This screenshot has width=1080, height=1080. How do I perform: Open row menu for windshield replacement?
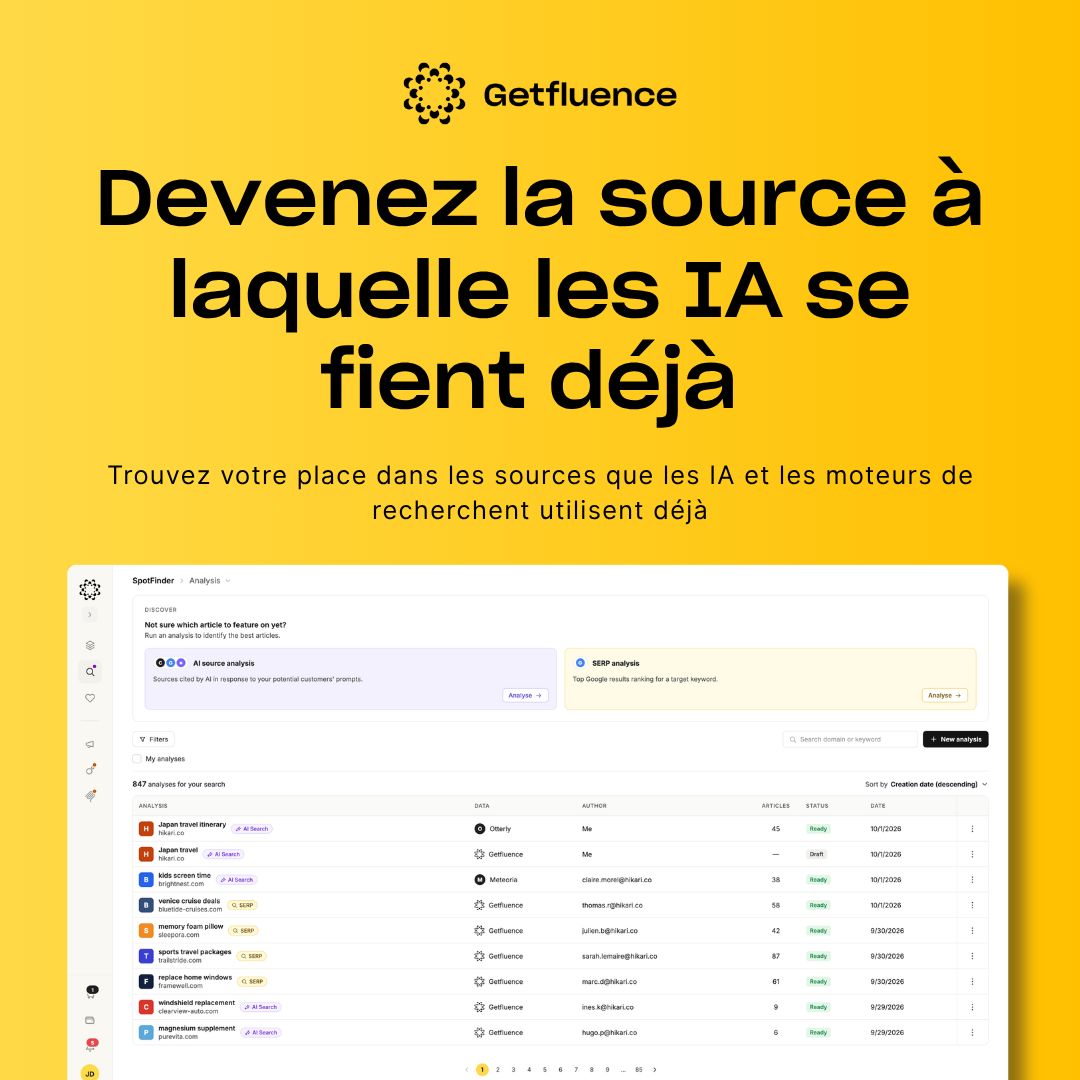[973, 1007]
